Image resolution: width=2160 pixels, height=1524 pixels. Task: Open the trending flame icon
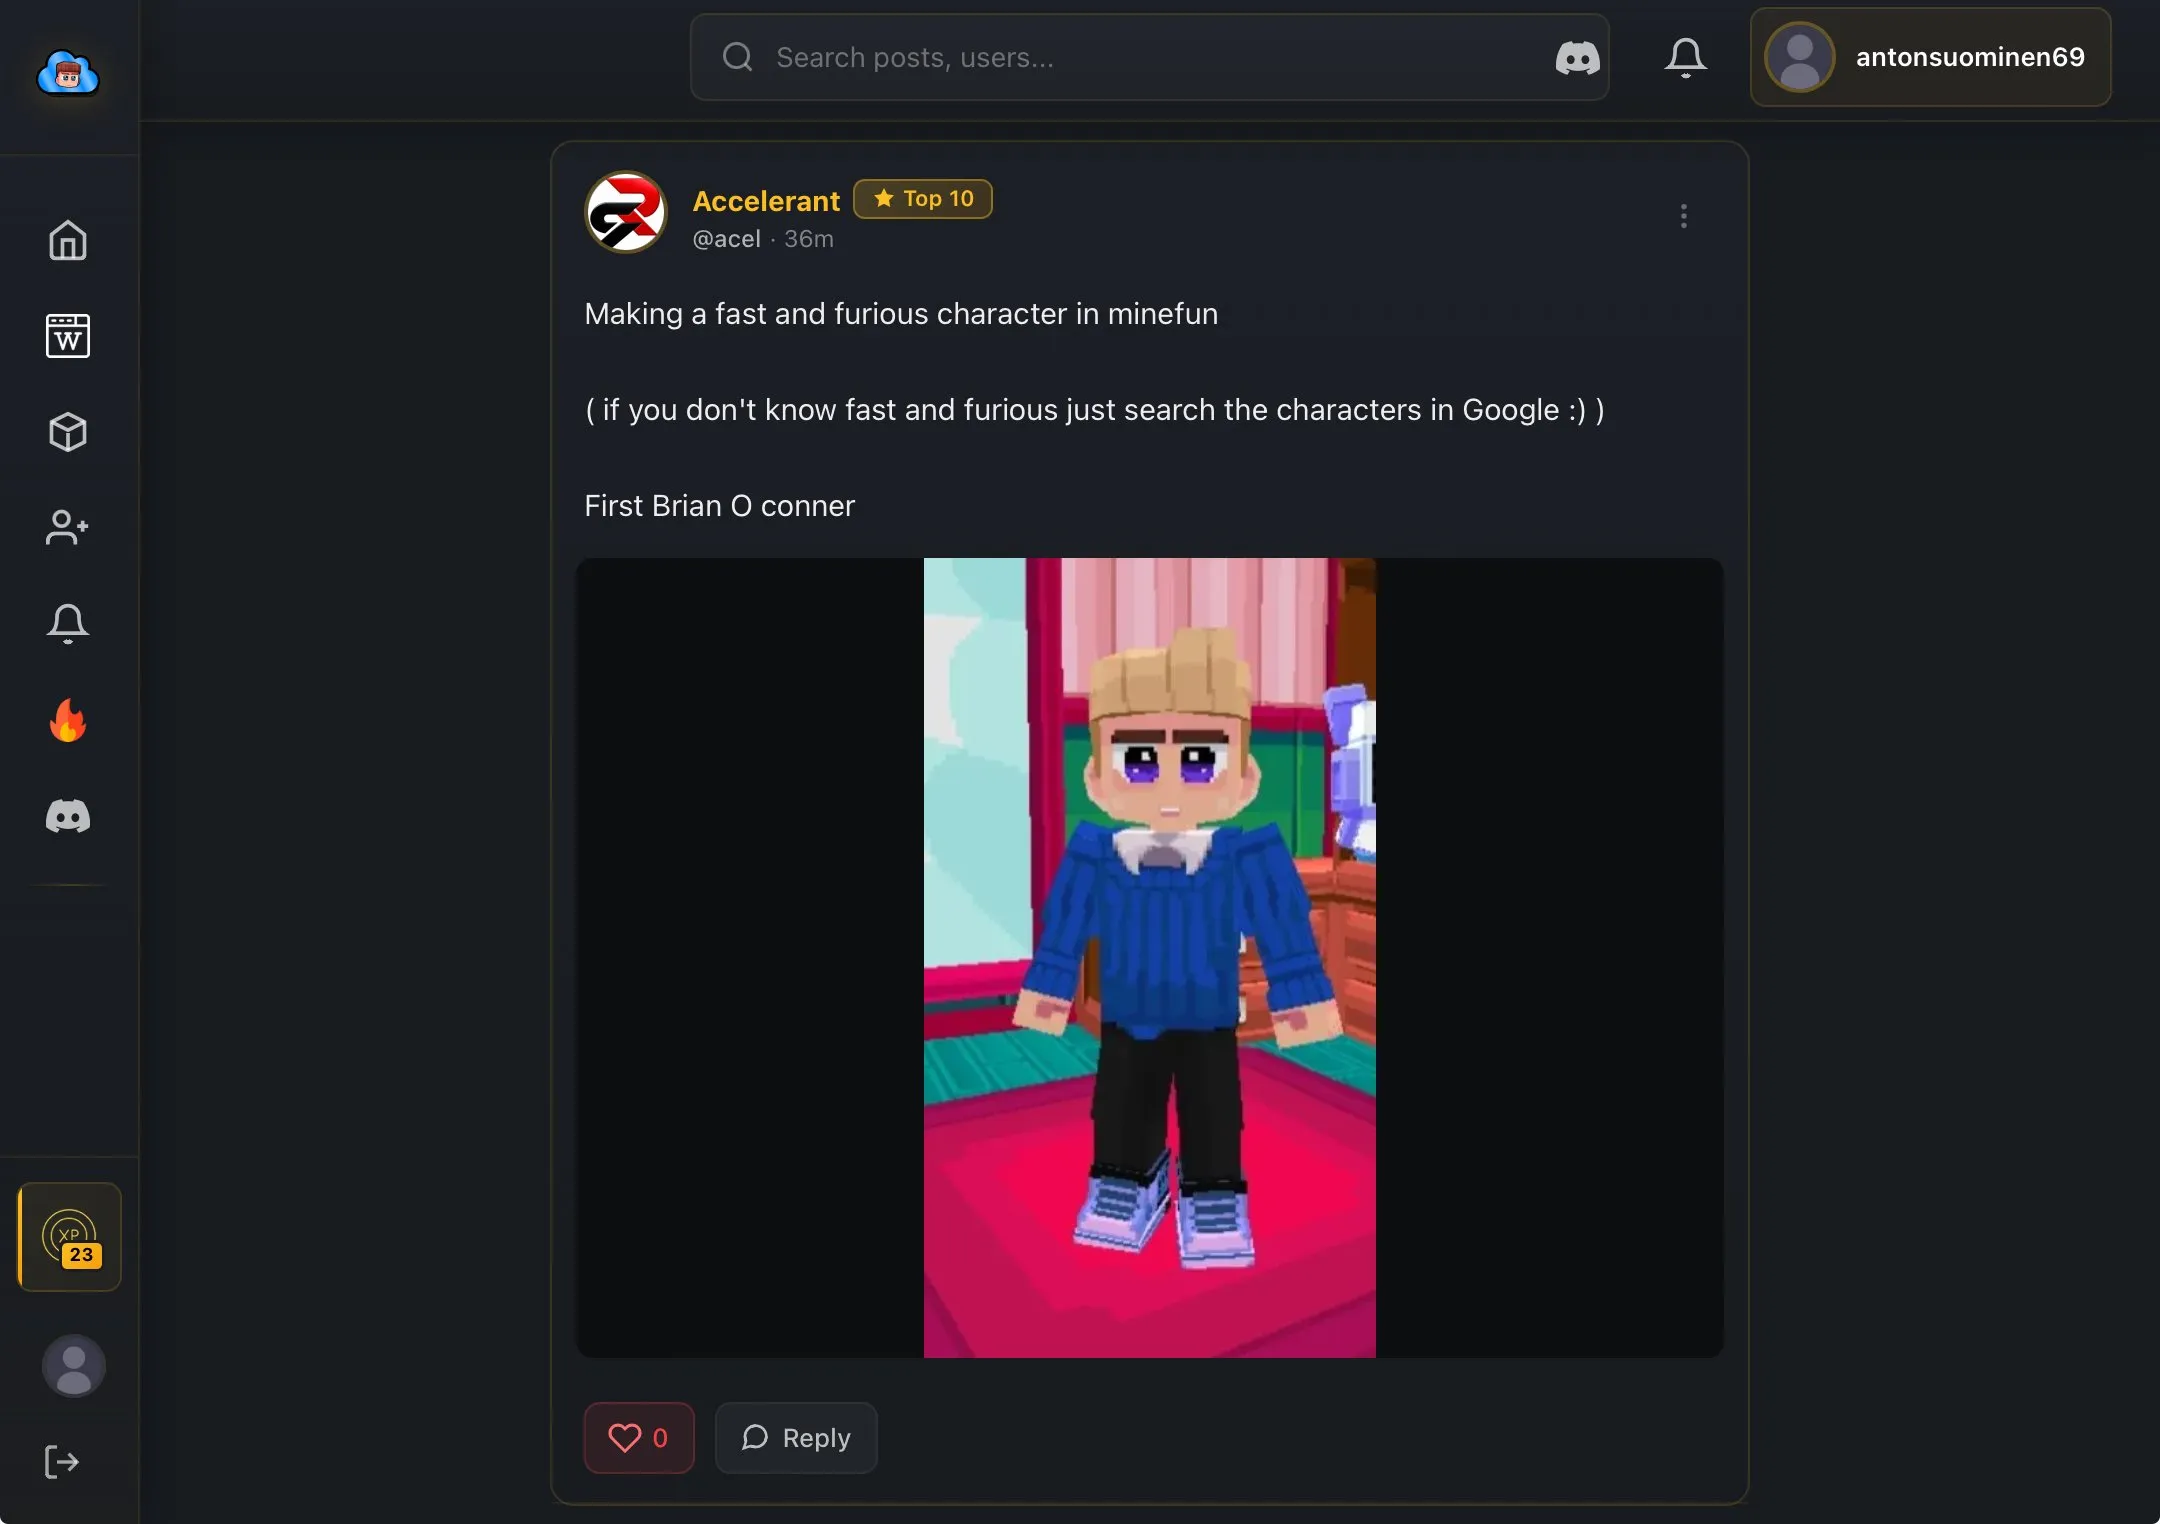68,720
